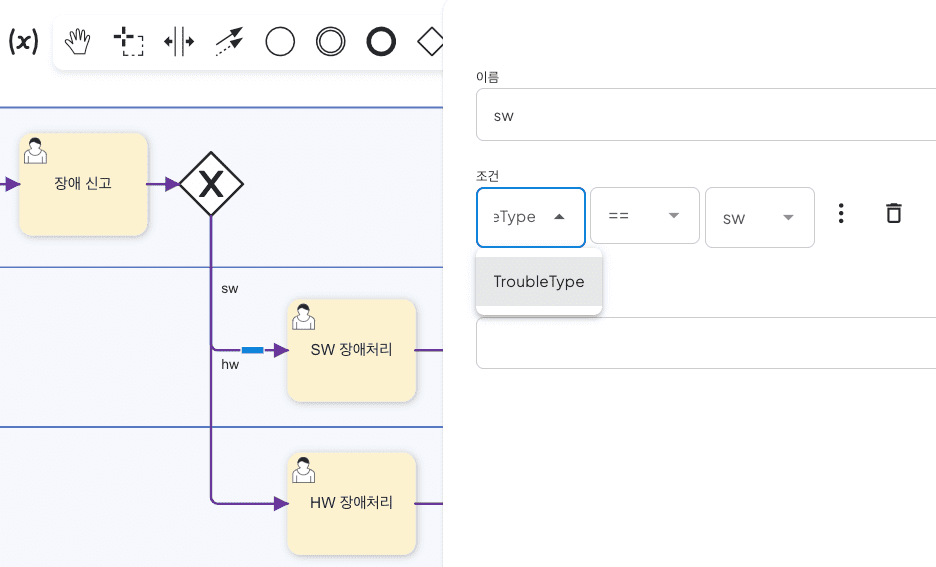Activate the global connect arrow tool
Image resolution: width=936 pixels, height=567 pixels.
point(229,42)
